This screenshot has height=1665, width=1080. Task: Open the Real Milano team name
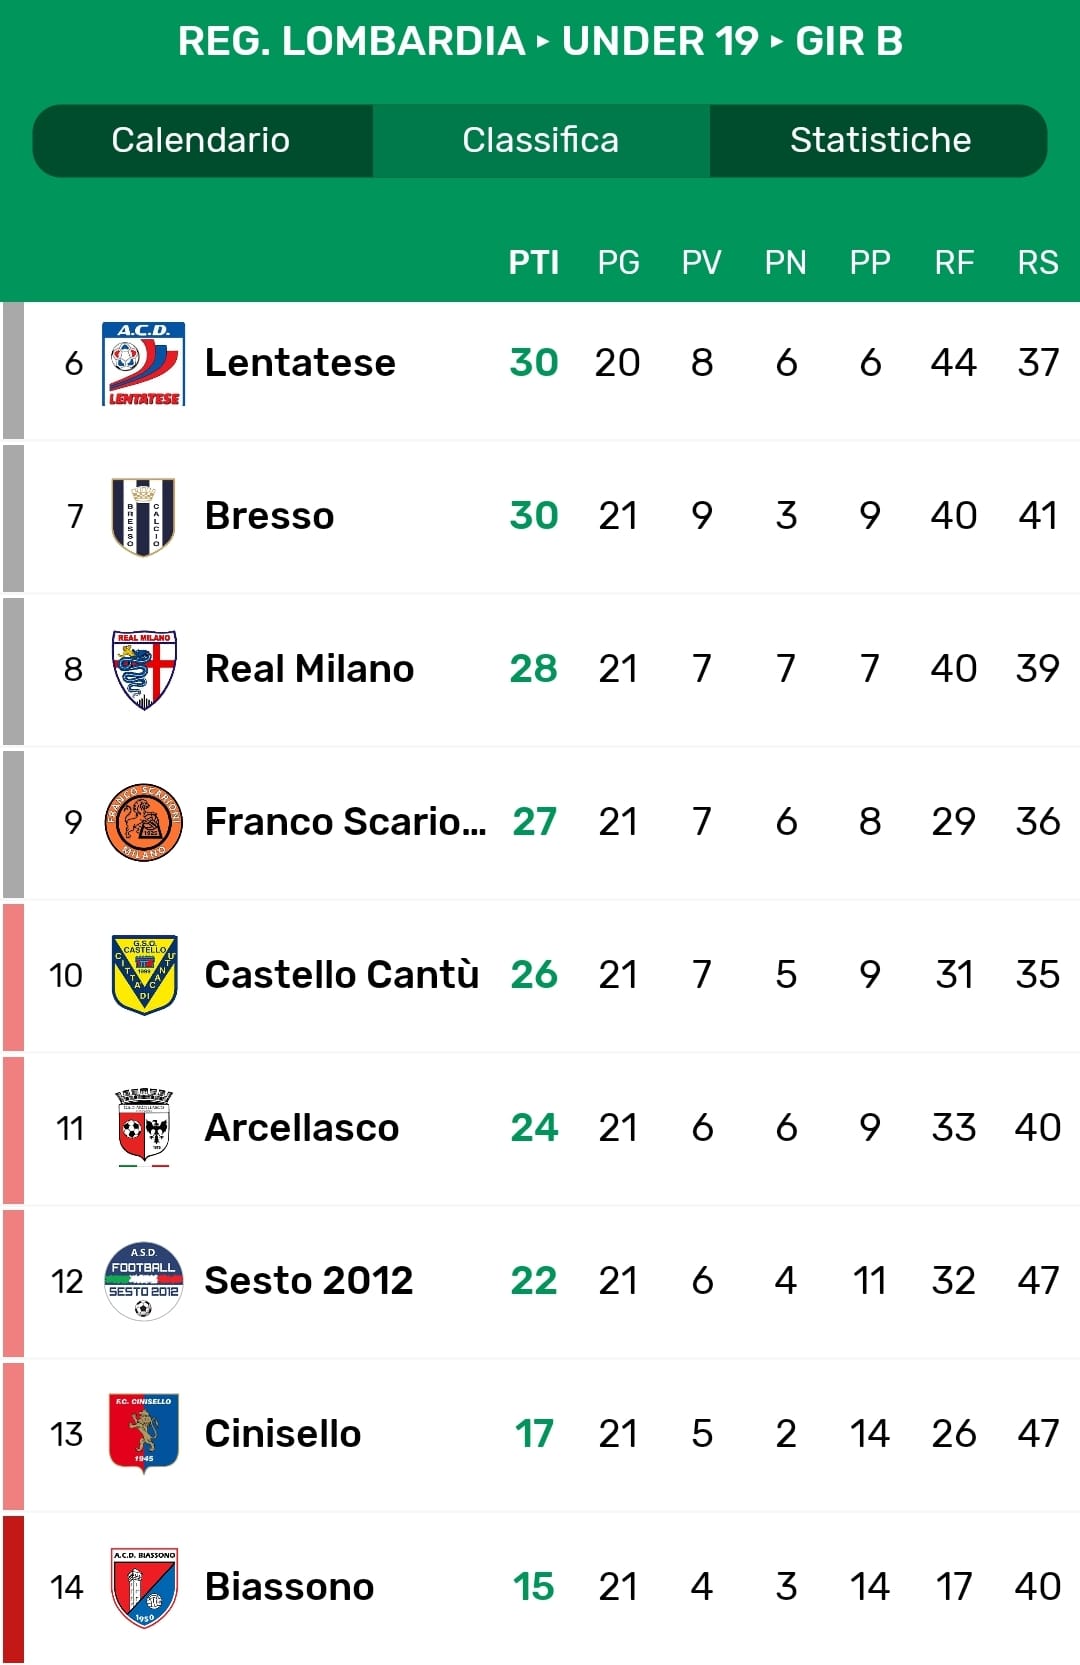[x=309, y=669]
